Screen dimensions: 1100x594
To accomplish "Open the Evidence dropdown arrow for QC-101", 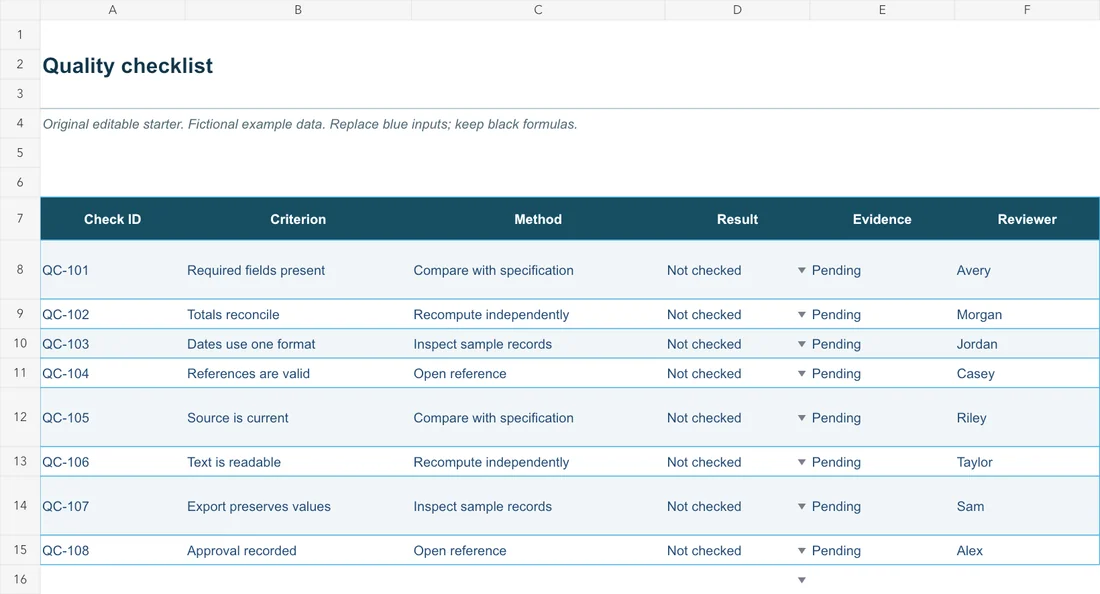I will coord(801,270).
